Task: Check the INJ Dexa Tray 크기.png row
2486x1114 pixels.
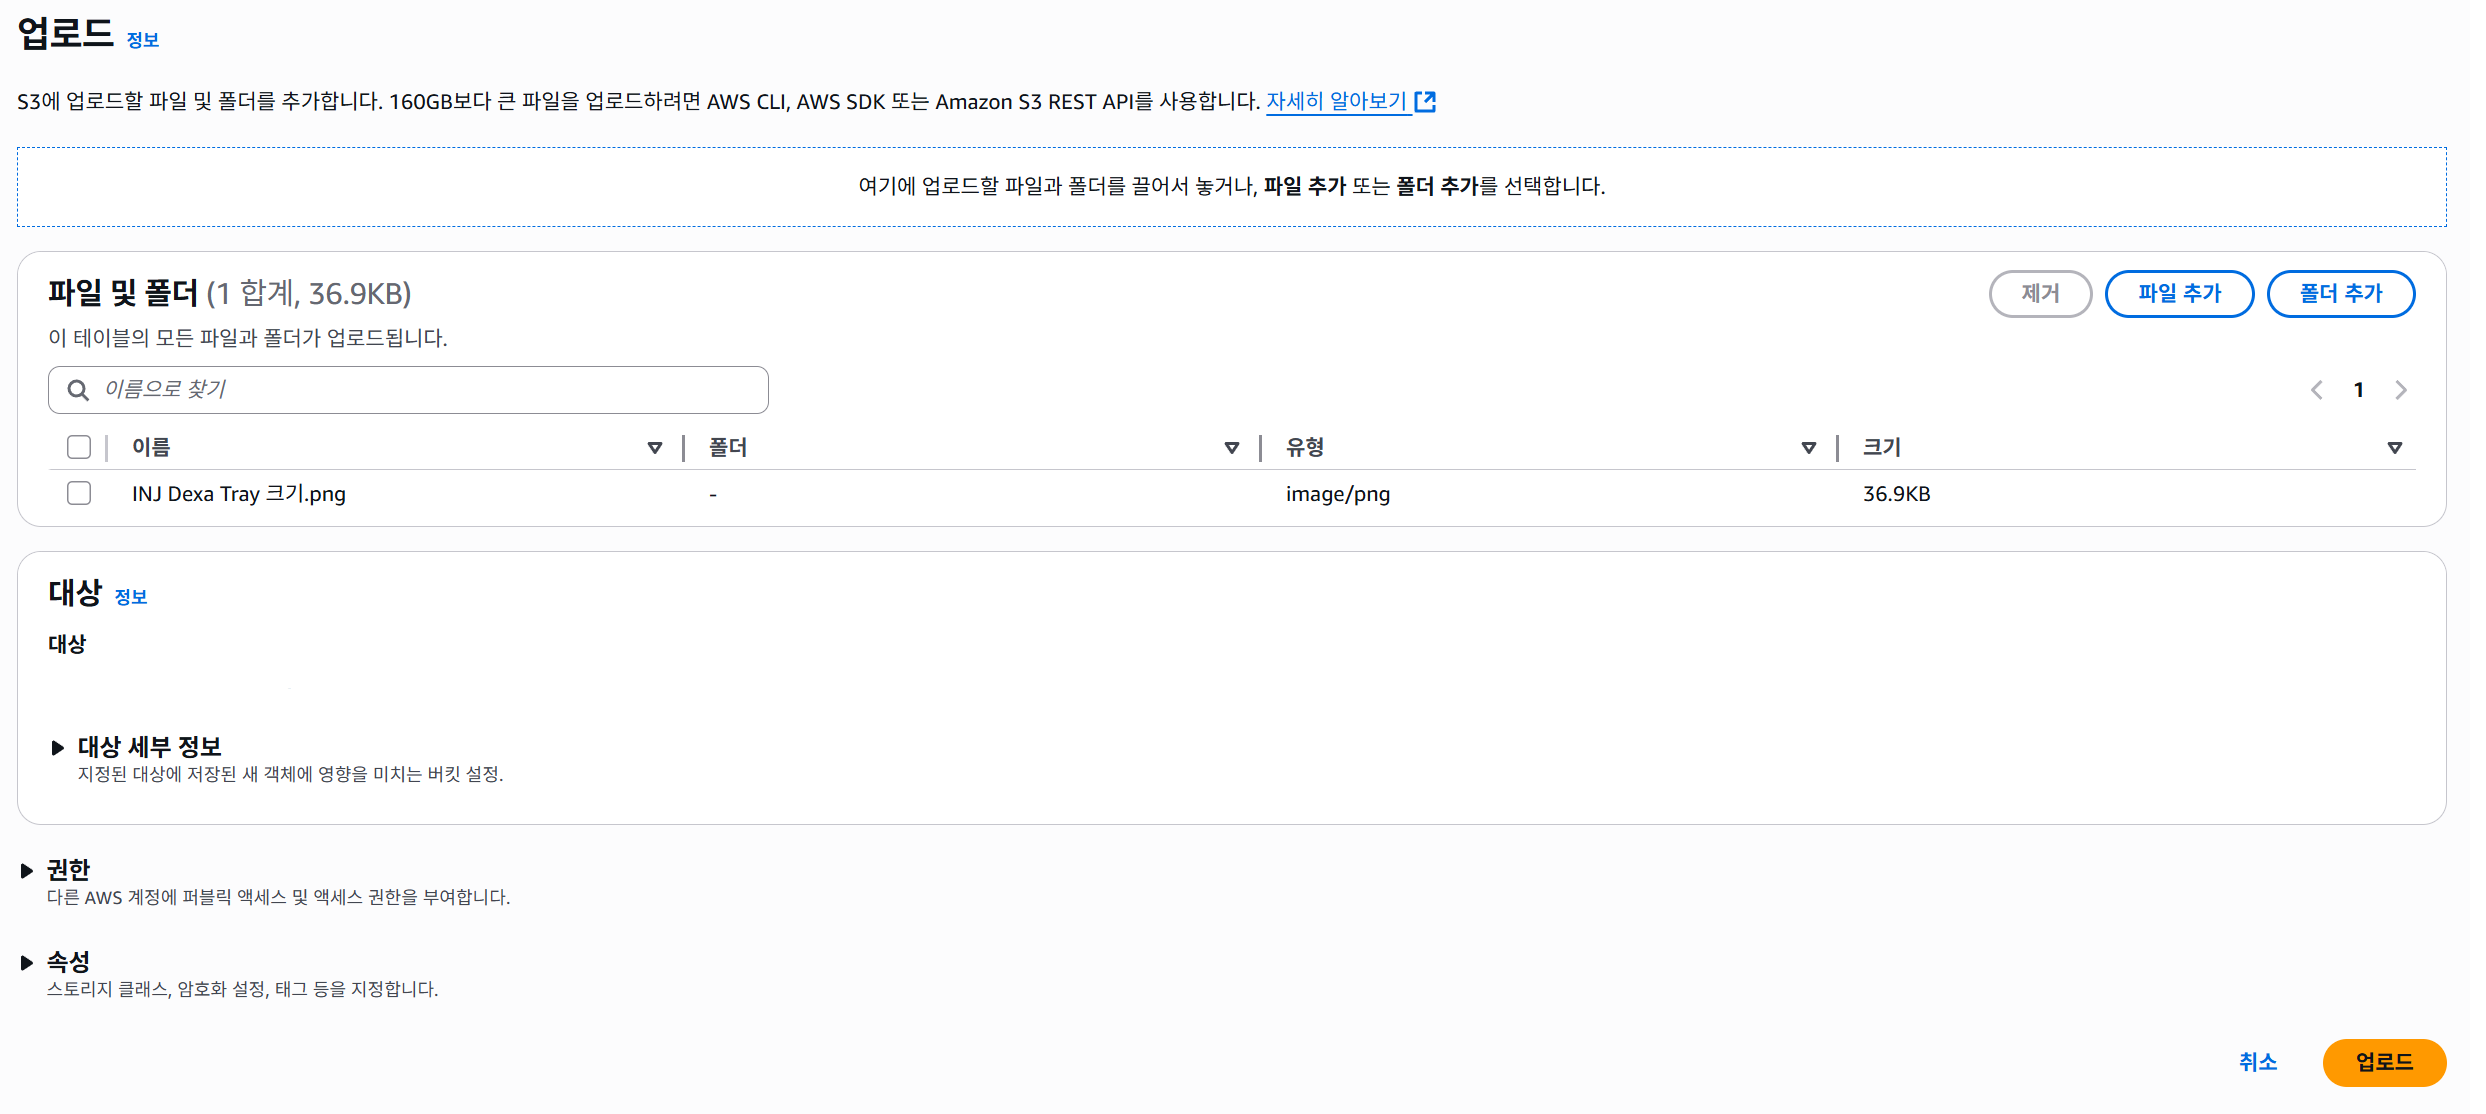Action: [x=79, y=493]
